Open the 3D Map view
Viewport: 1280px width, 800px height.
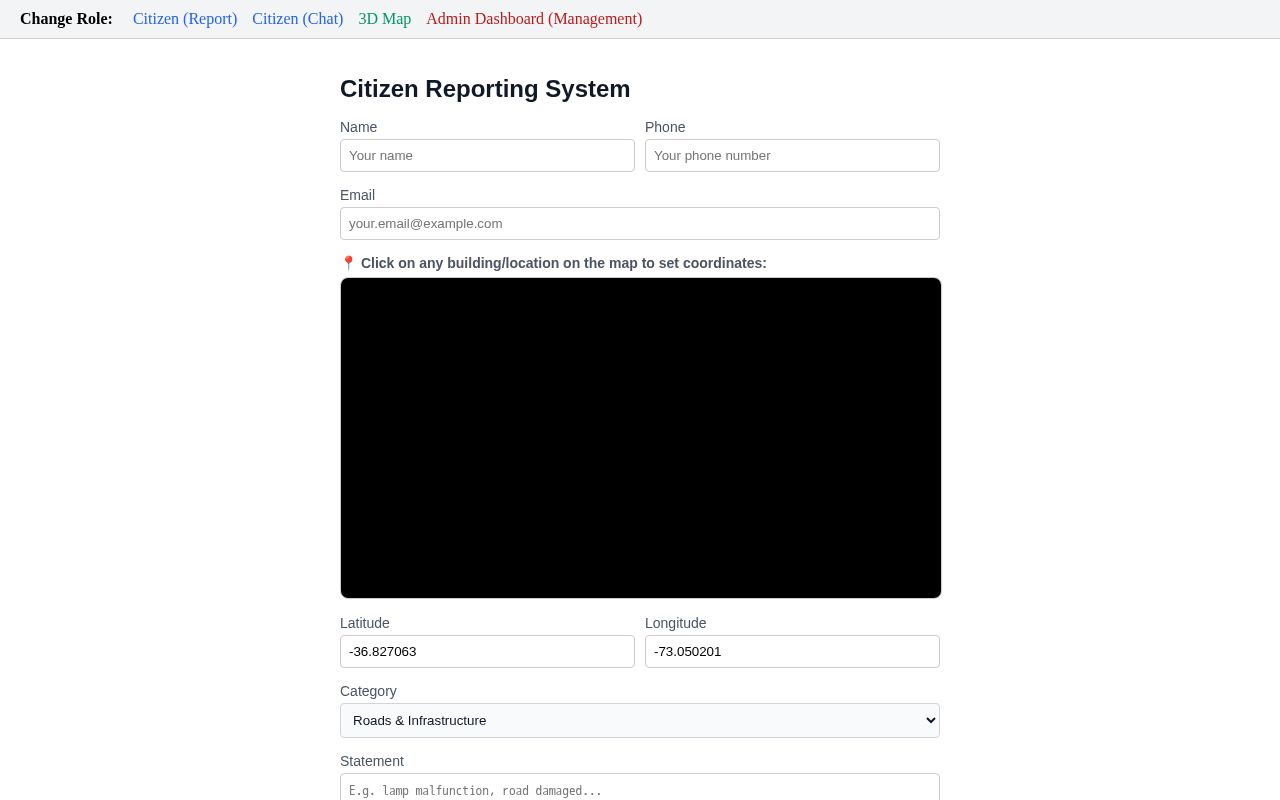[385, 19]
